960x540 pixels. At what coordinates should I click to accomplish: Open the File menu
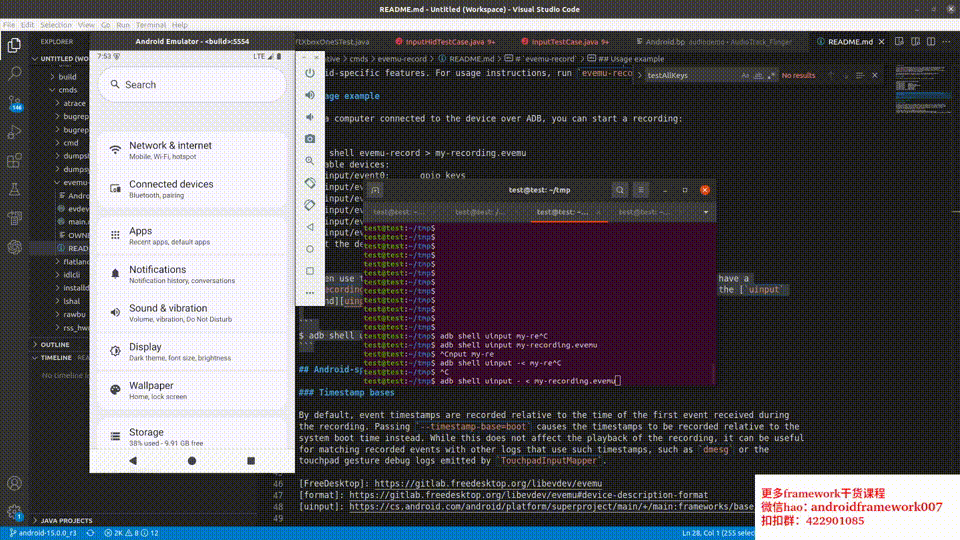point(9,25)
